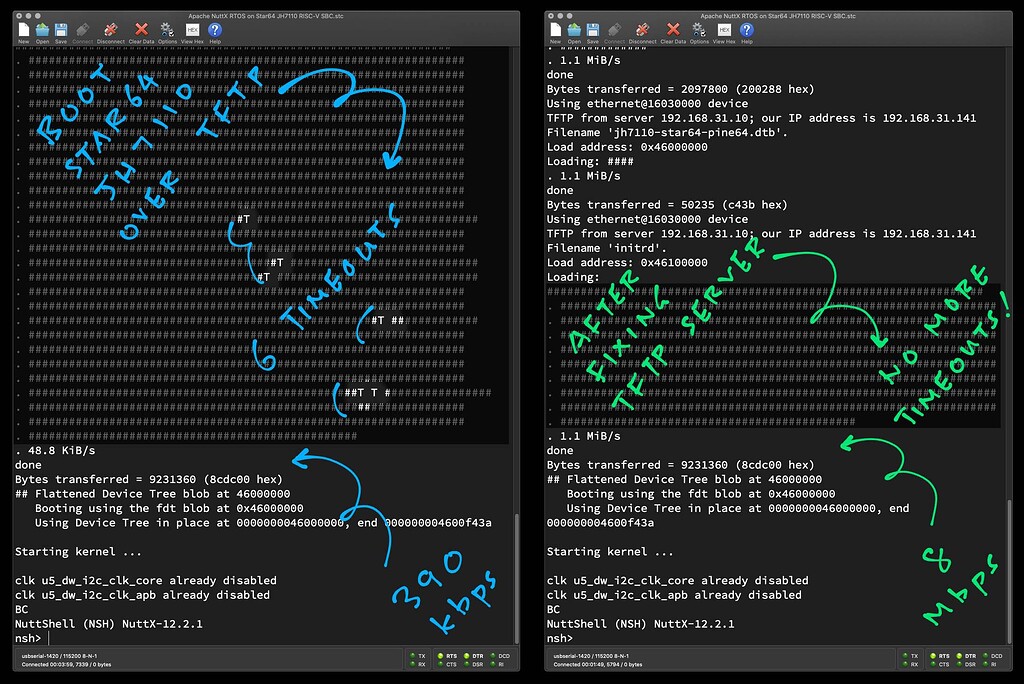The width and height of the screenshot is (1024, 684).
Task: Switch to View Hex in left window
Action: pos(192,32)
